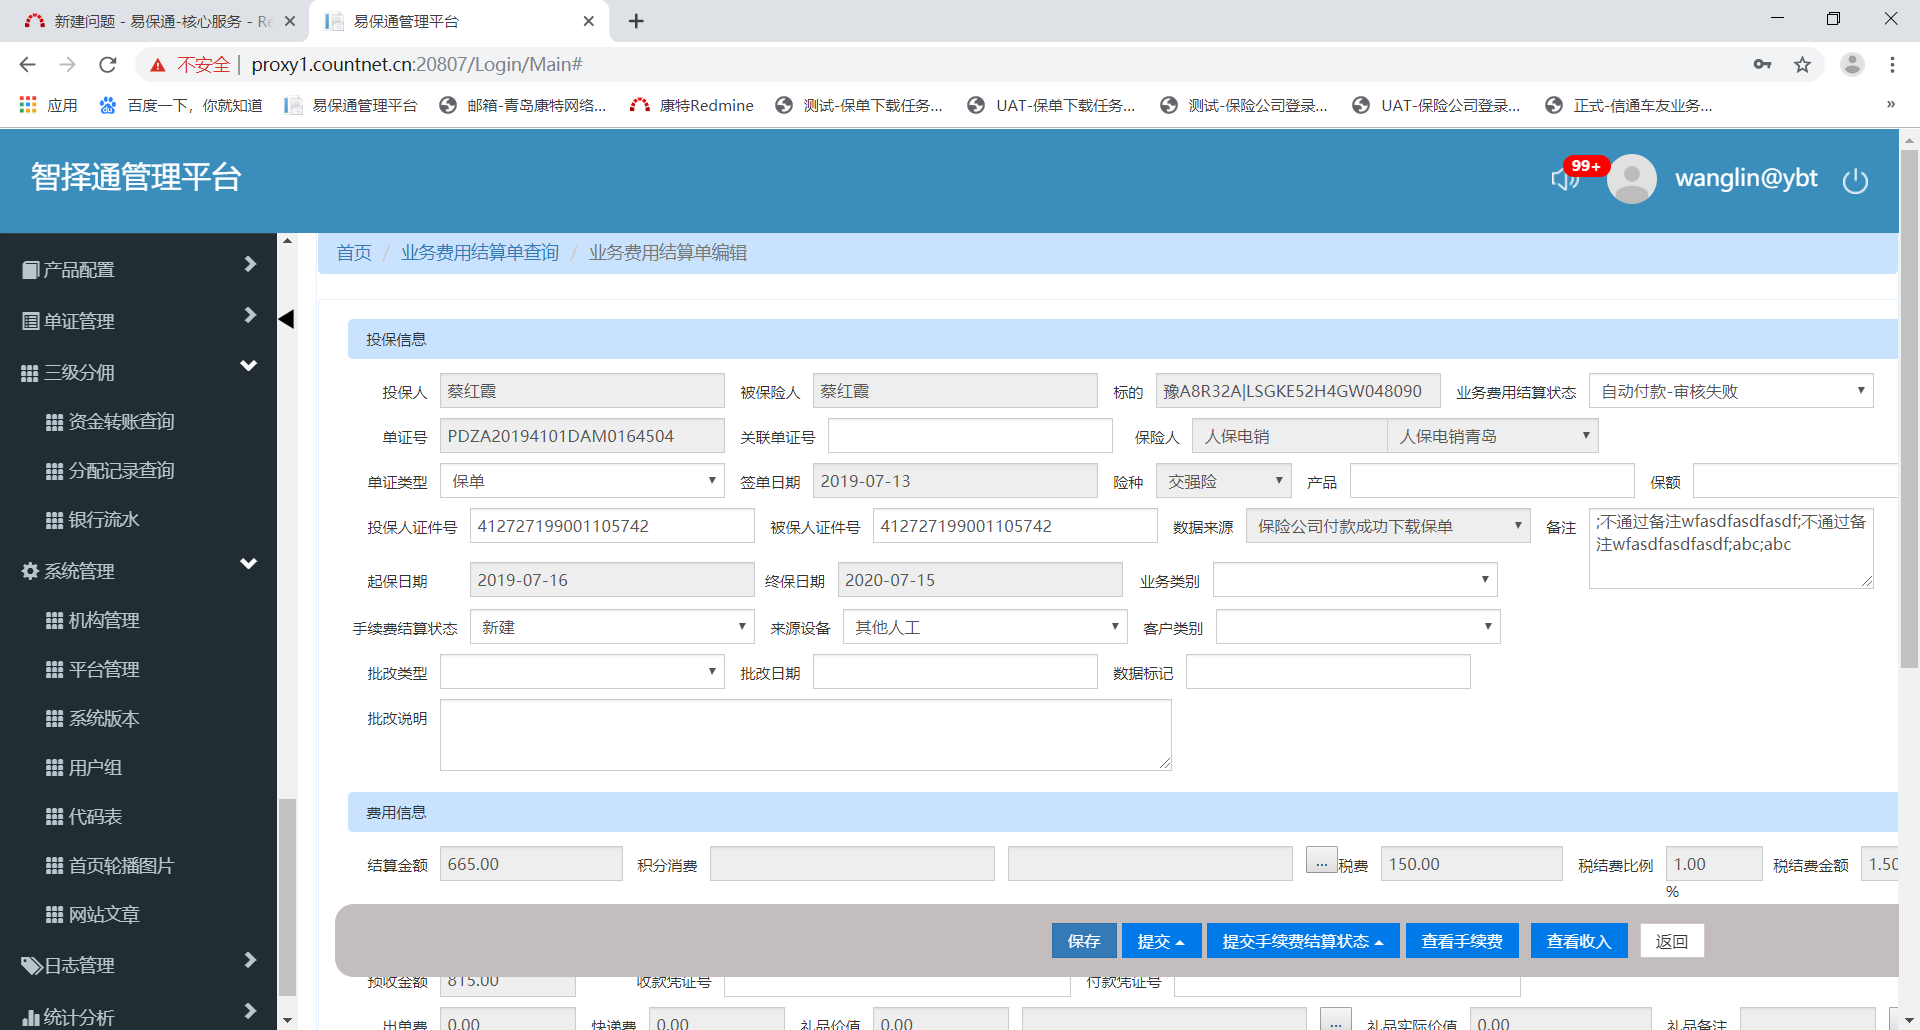This screenshot has width=1920, height=1030.
Task: Click the ellipsis button before 税费
Action: click(x=1321, y=861)
